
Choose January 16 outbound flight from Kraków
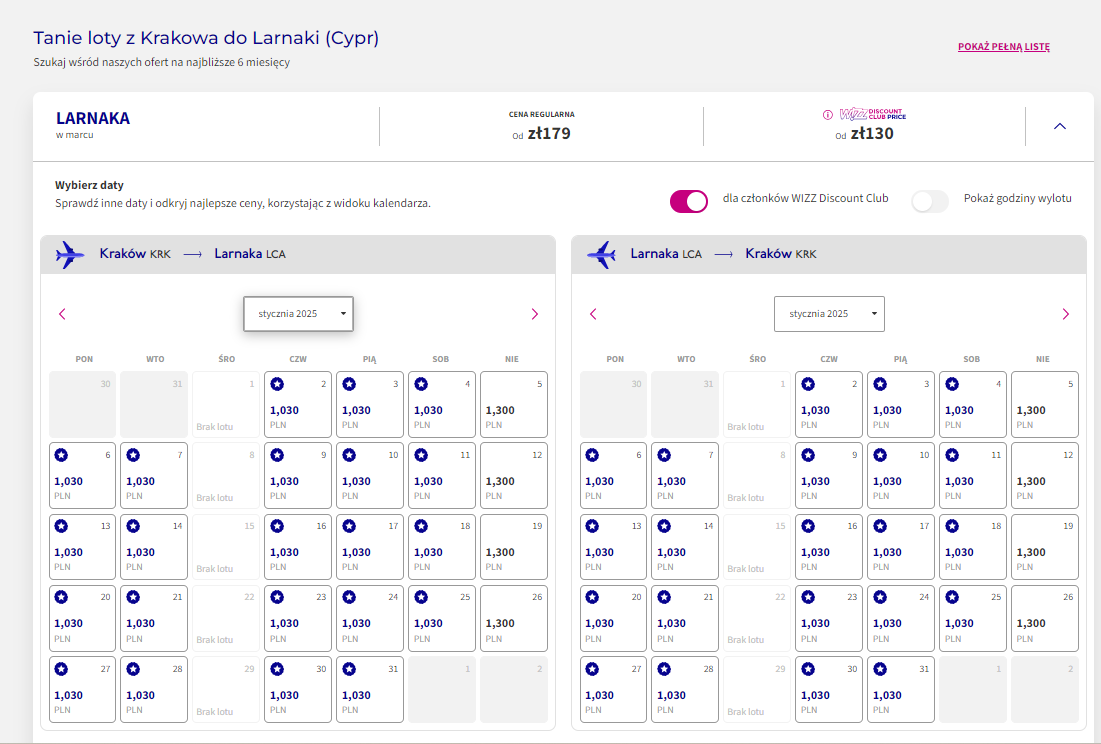[298, 546]
